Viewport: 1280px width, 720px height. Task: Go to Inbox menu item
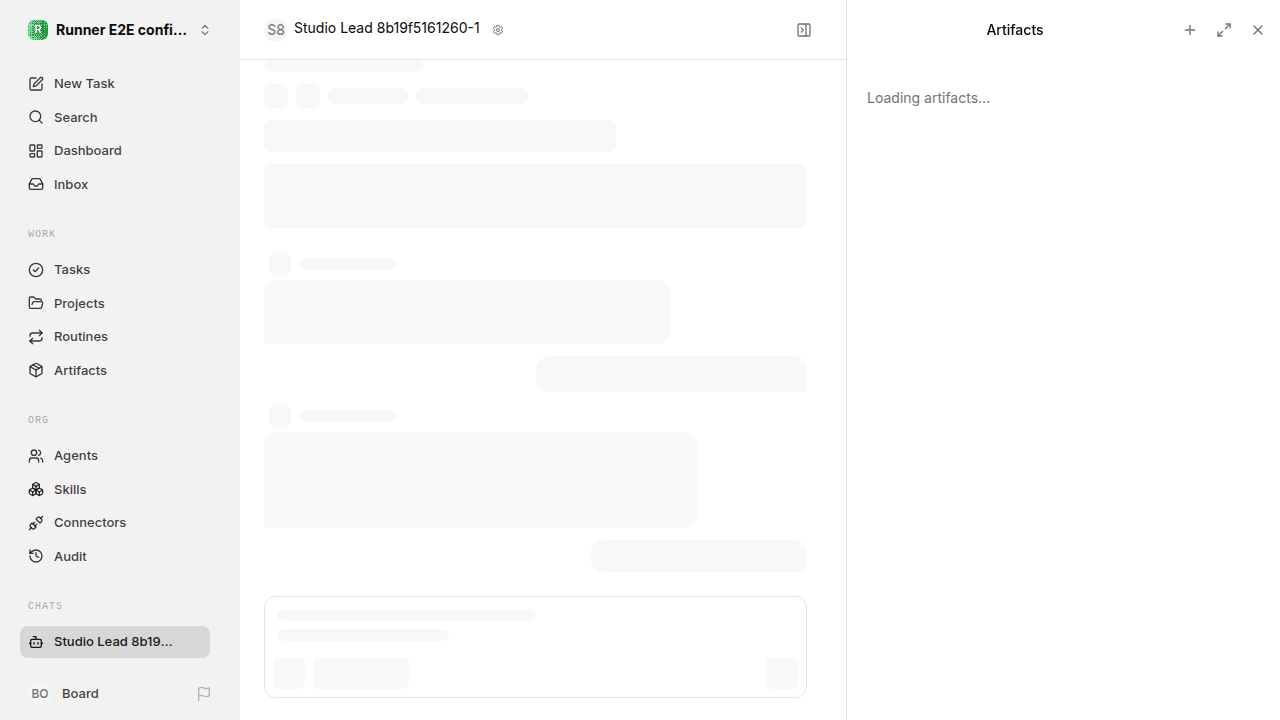click(71, 185)
